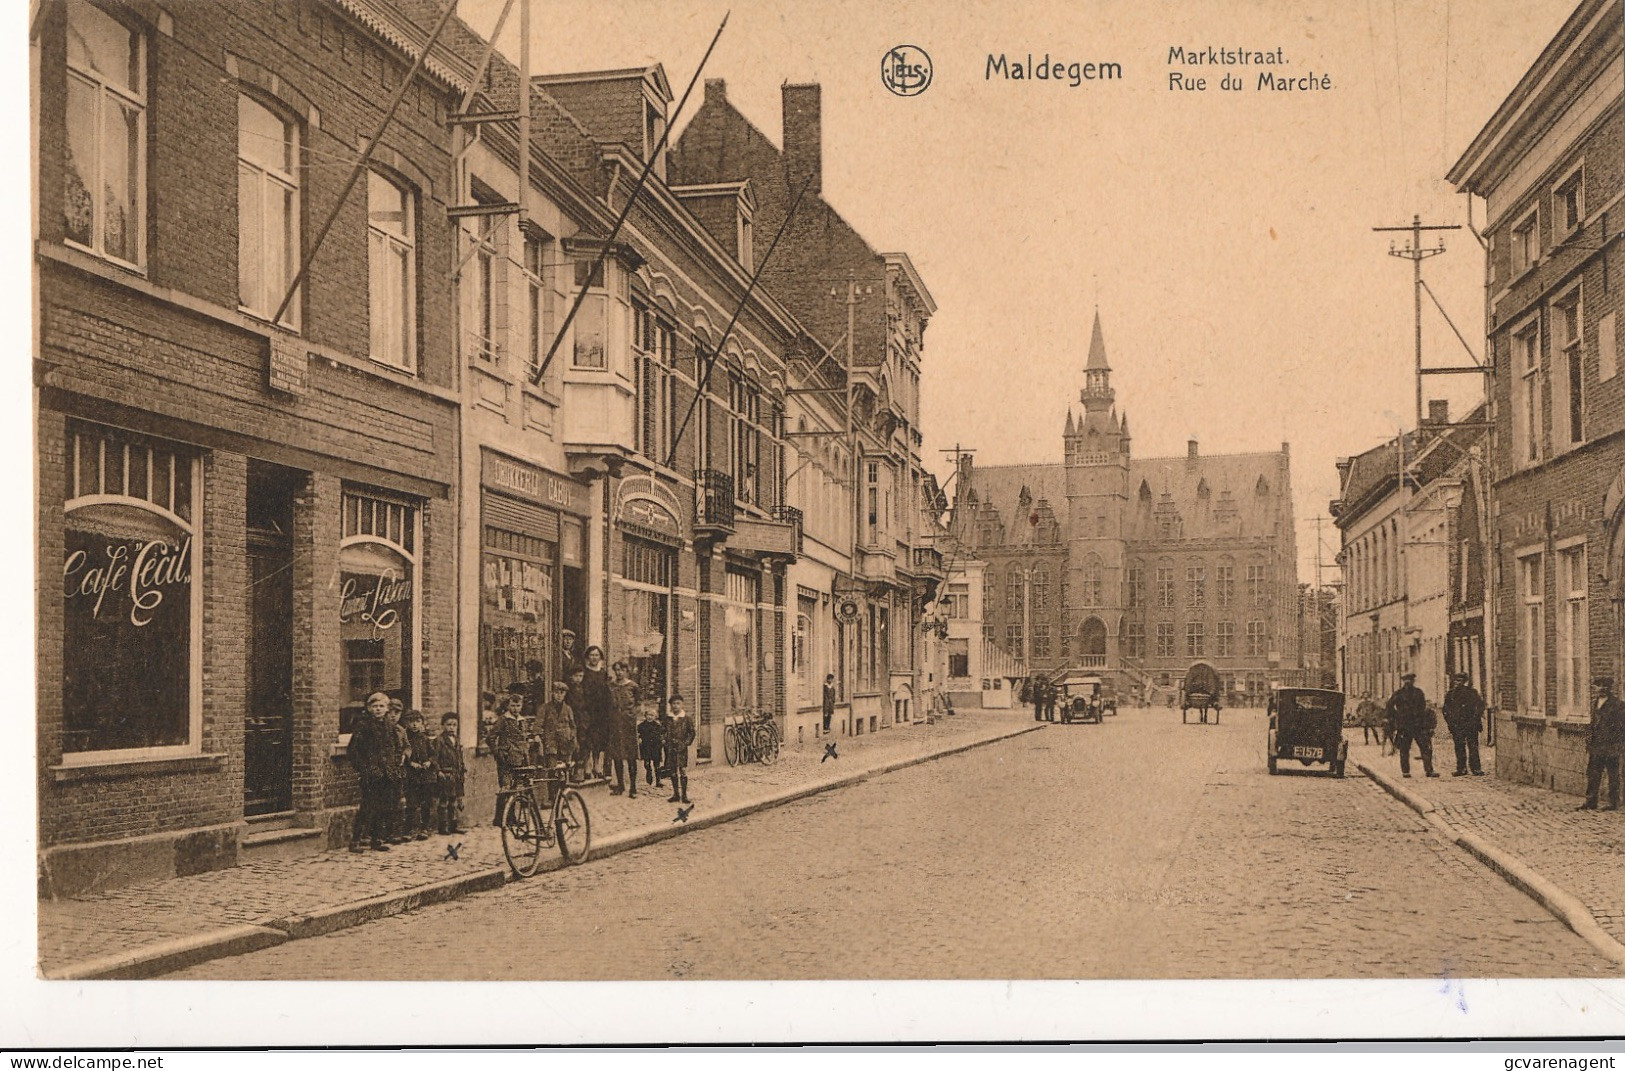
Task: Click the Nels publisher logo
Action: coord(906,71)
